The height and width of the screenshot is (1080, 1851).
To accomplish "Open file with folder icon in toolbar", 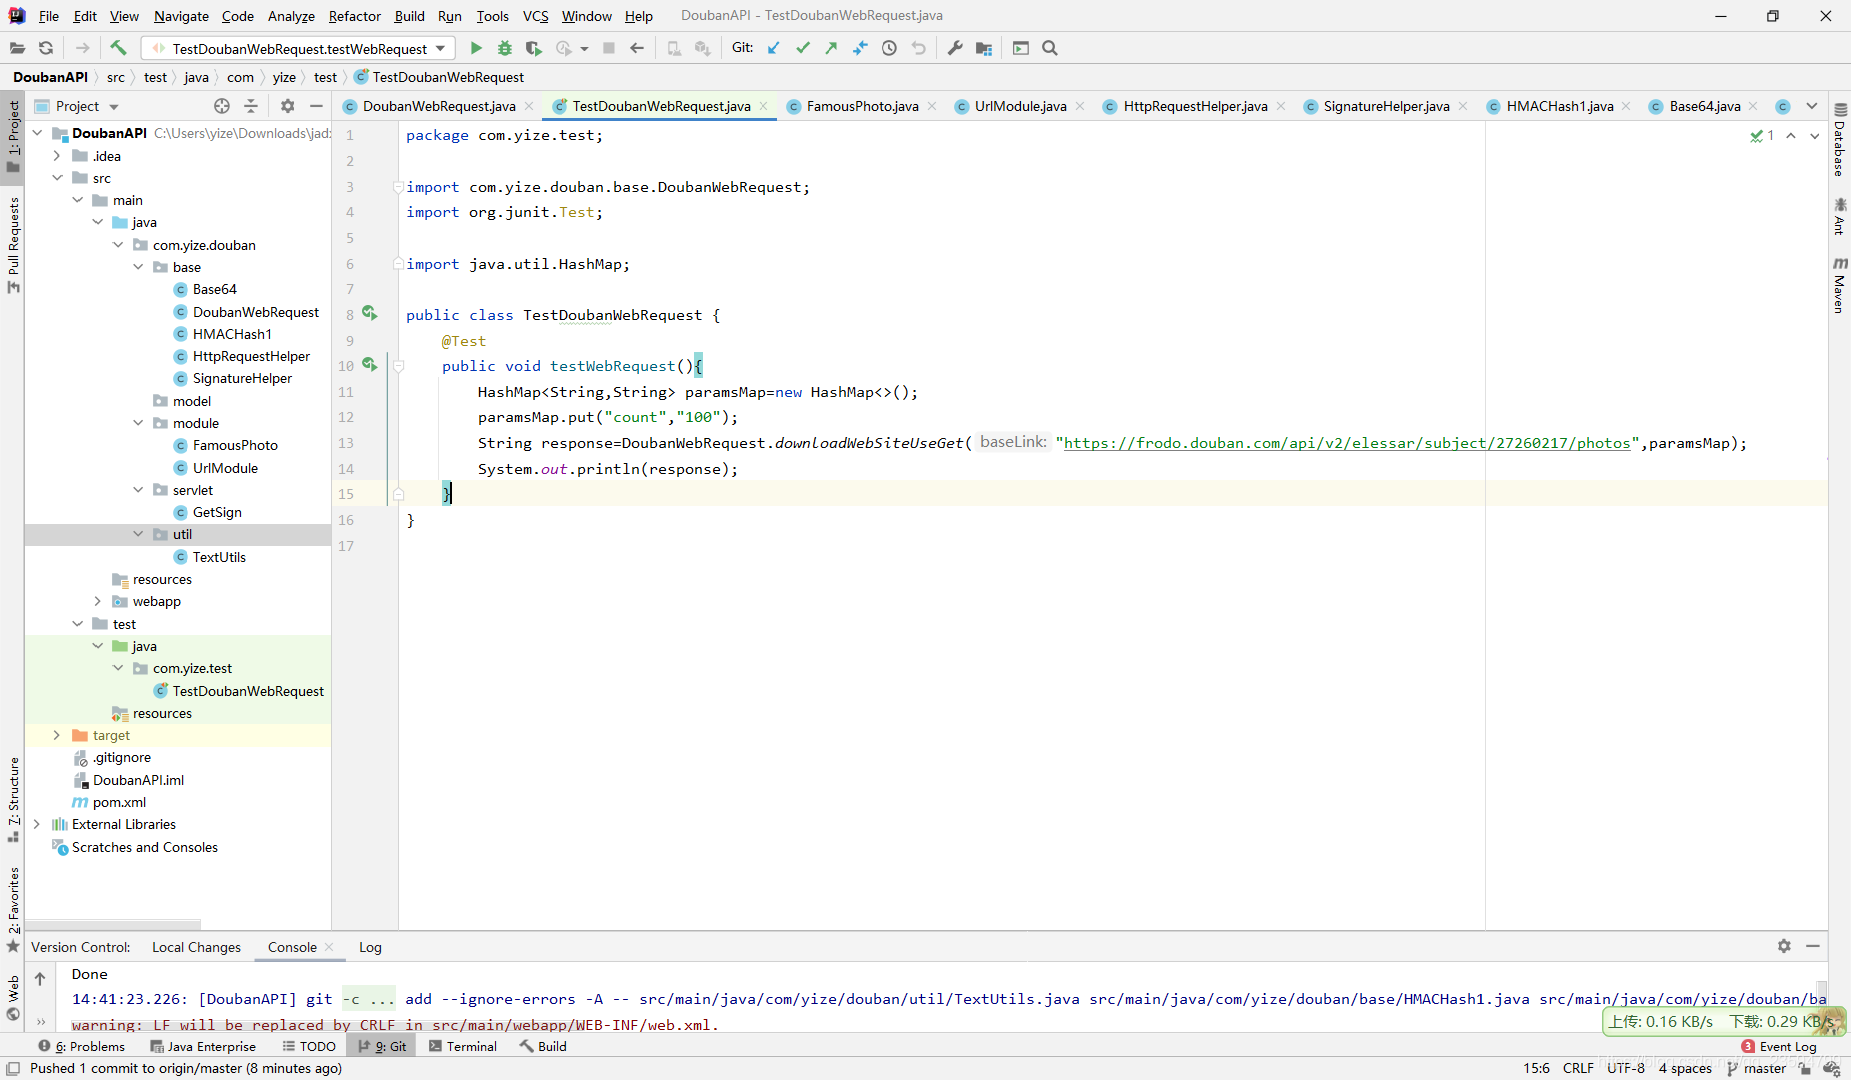I will click(17, 48).
